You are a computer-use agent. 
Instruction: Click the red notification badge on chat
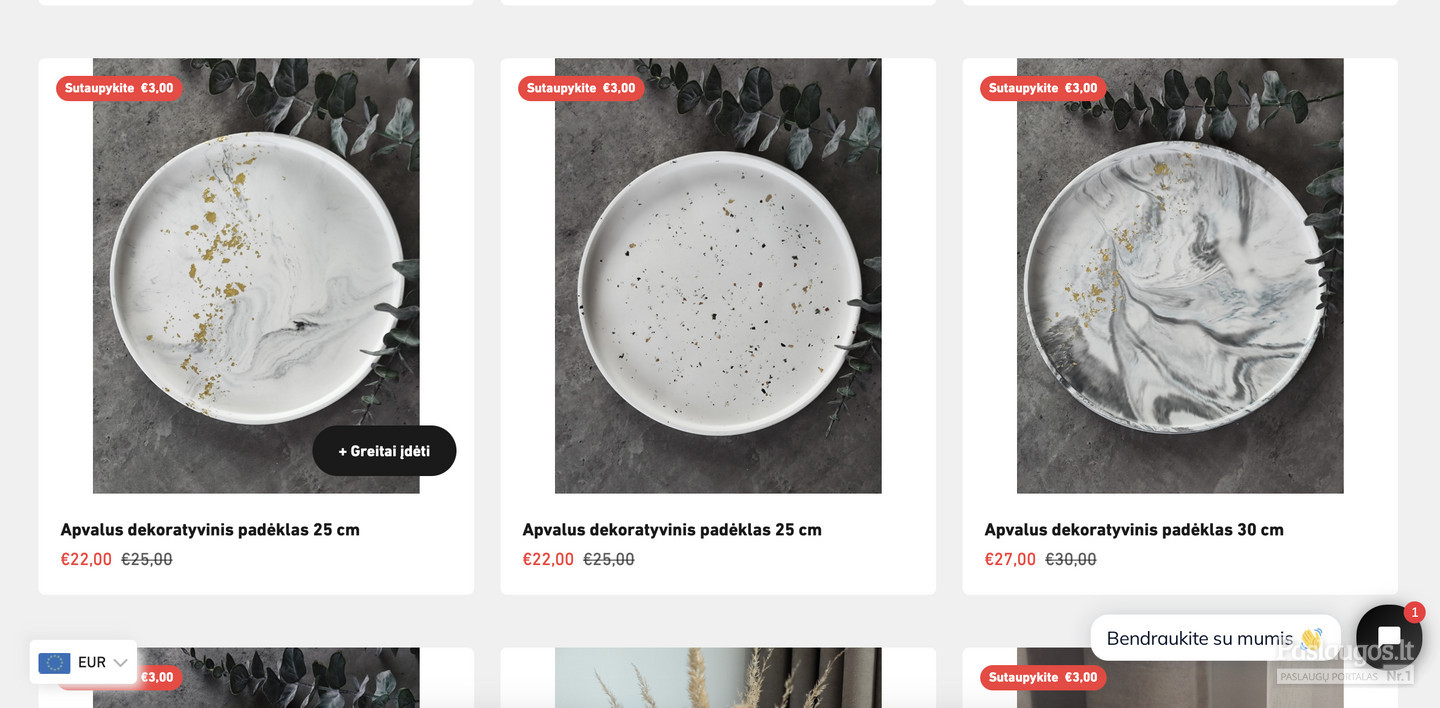point(1414,612)
